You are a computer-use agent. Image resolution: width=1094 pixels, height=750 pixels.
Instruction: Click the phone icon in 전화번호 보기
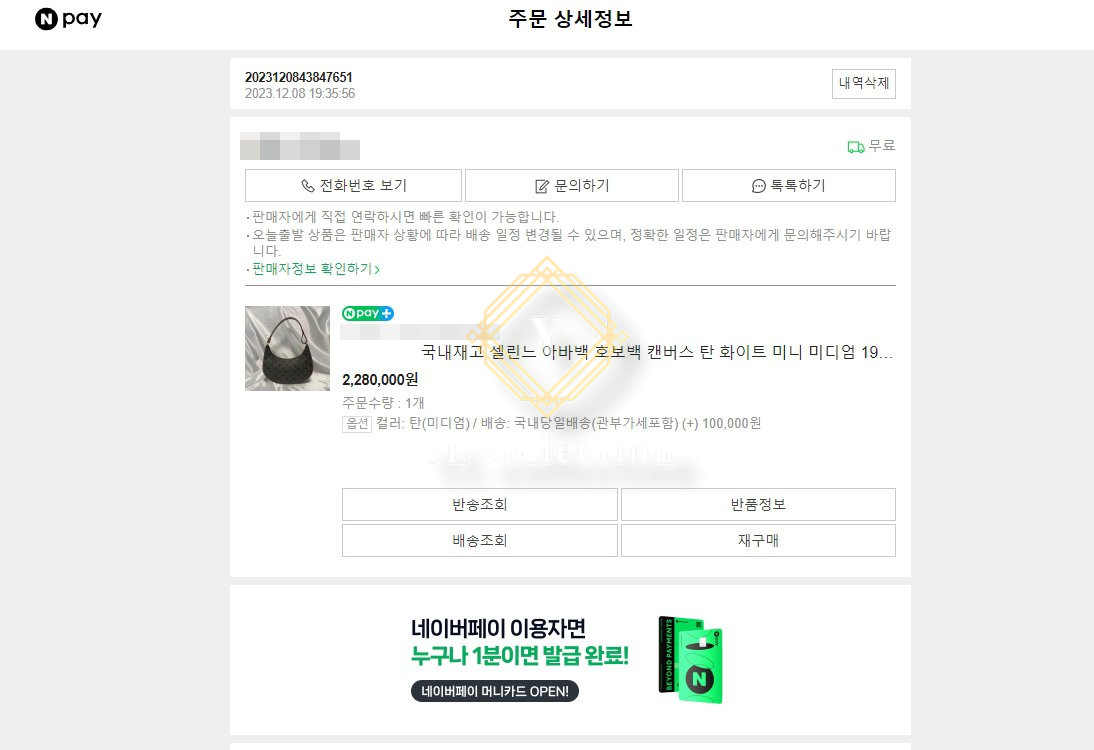307,186
